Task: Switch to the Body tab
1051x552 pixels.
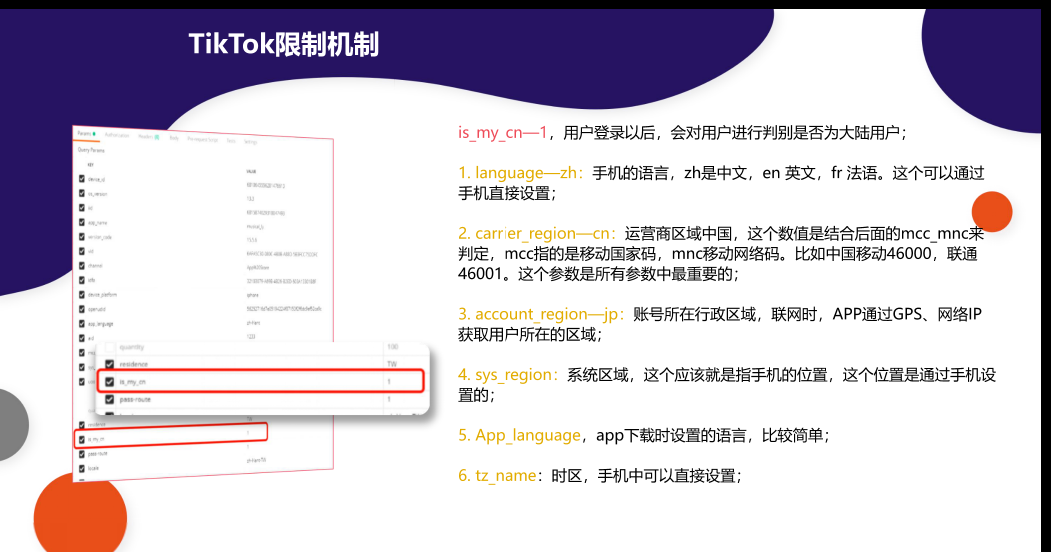Action: click(174, 138)
